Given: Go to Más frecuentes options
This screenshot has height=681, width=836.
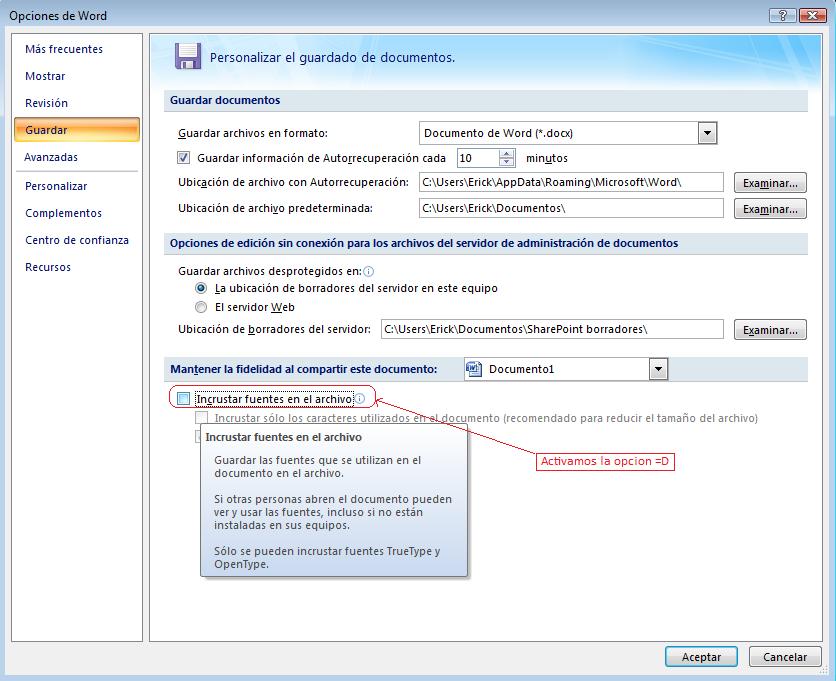Looking at the screenshot, I should tap(64, 49).
